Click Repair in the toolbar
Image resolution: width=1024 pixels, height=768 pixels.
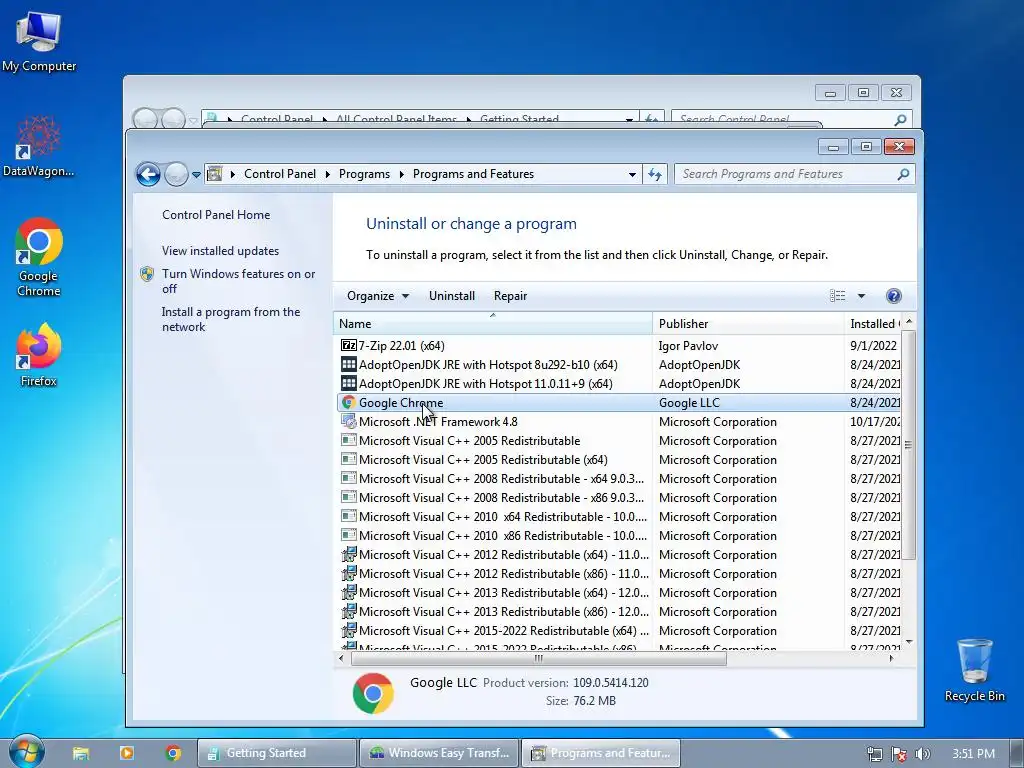(510, 296)
